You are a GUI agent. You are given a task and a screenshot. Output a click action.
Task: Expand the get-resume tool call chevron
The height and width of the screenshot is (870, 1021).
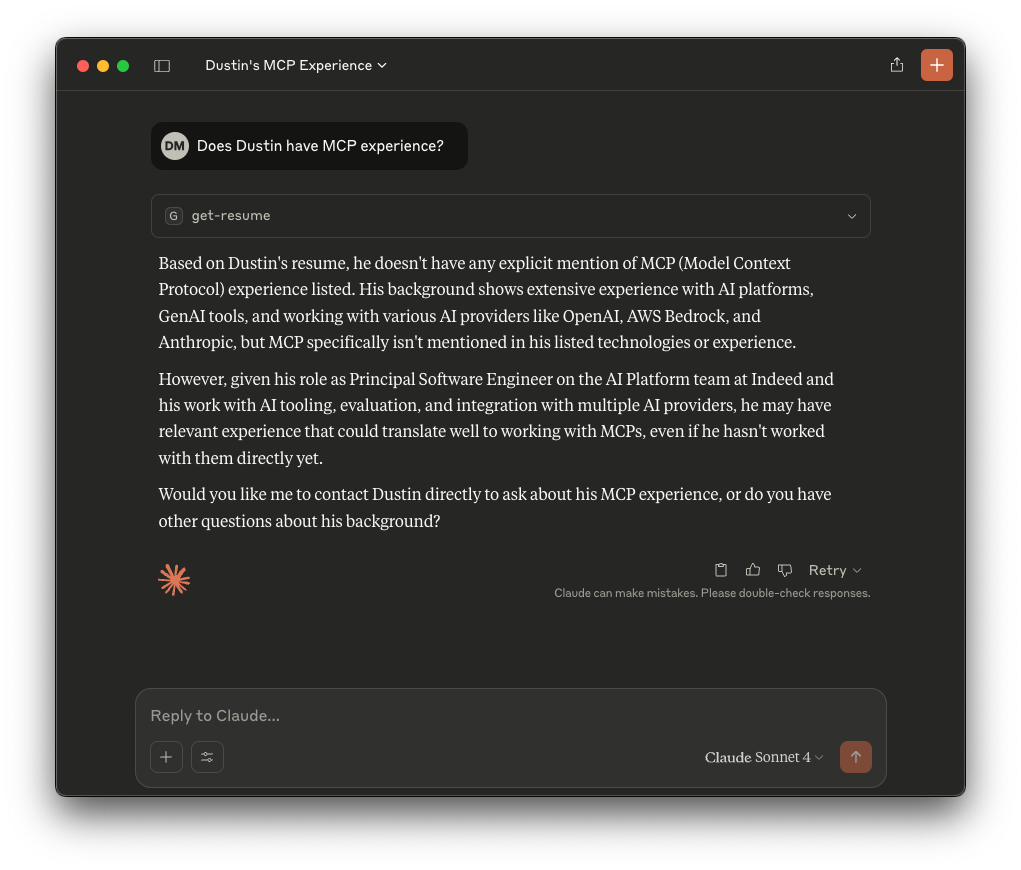coord(852,216)
